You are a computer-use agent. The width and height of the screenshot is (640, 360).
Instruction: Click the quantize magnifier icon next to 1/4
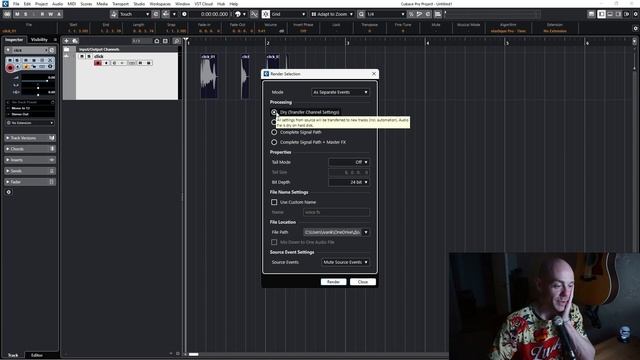tap(361, 14)
